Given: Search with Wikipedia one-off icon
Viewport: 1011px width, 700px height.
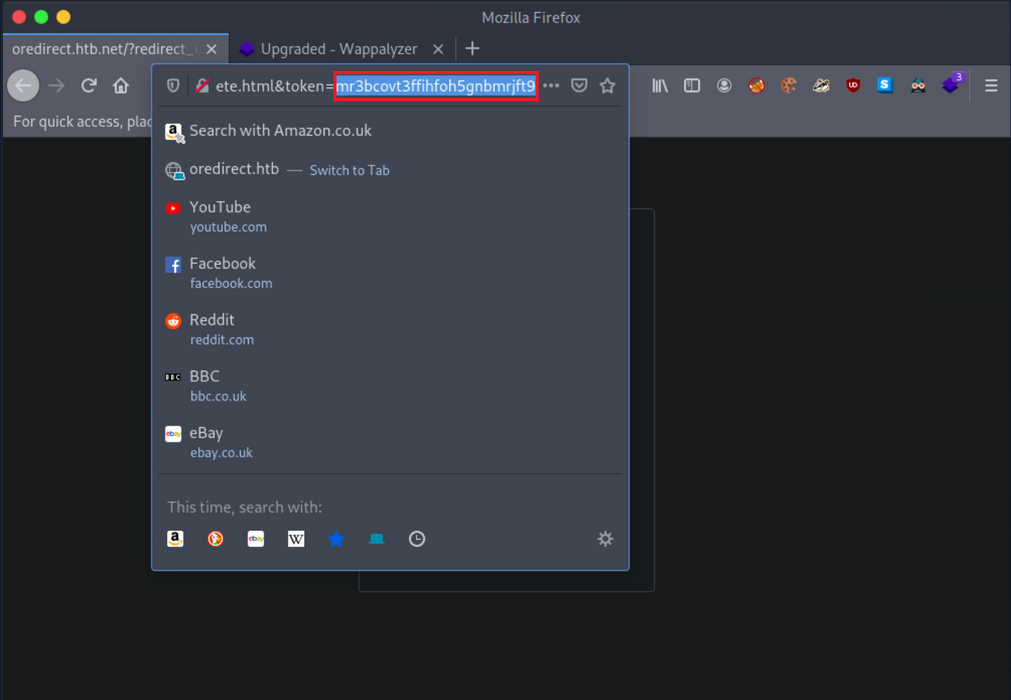Looking at the screenshot, I should [296, 539].
